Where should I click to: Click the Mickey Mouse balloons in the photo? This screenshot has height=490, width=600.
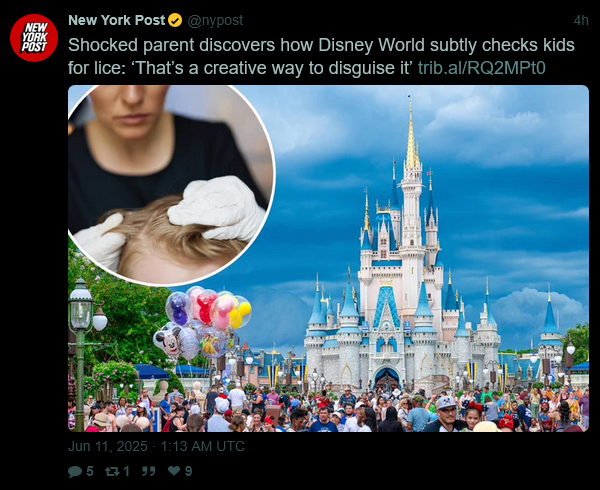pos(202,322)
